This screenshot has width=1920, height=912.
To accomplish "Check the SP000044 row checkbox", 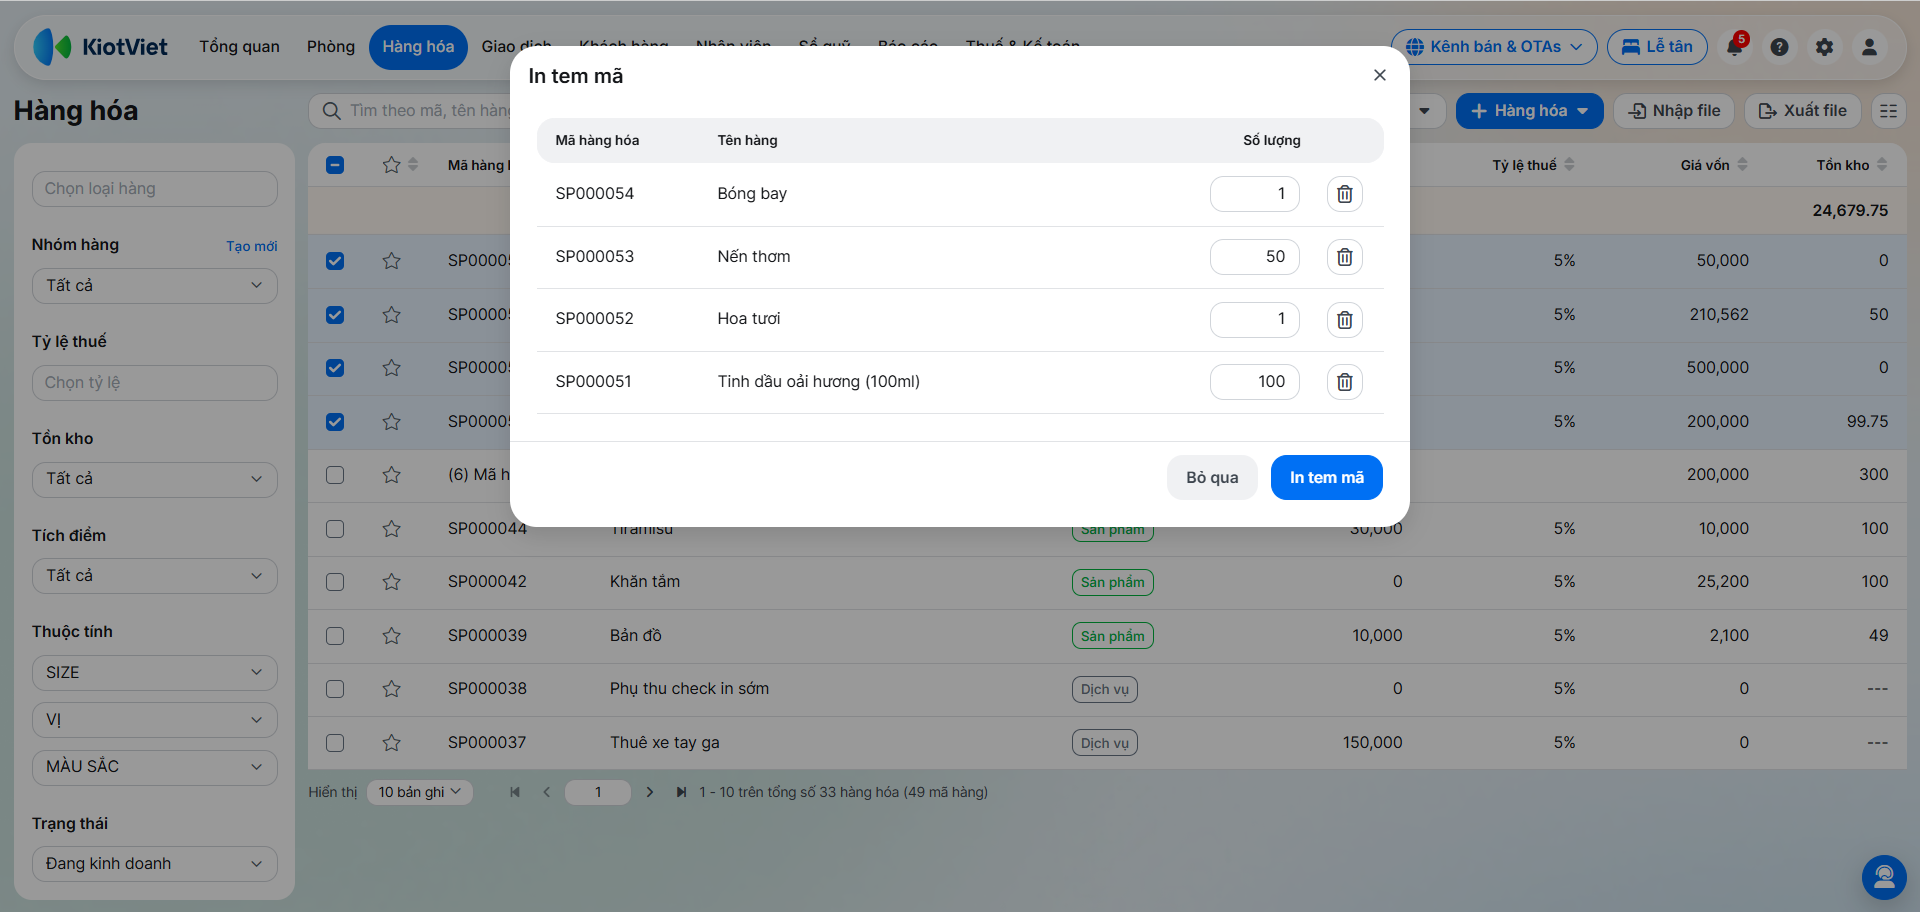I will (335, 529).
